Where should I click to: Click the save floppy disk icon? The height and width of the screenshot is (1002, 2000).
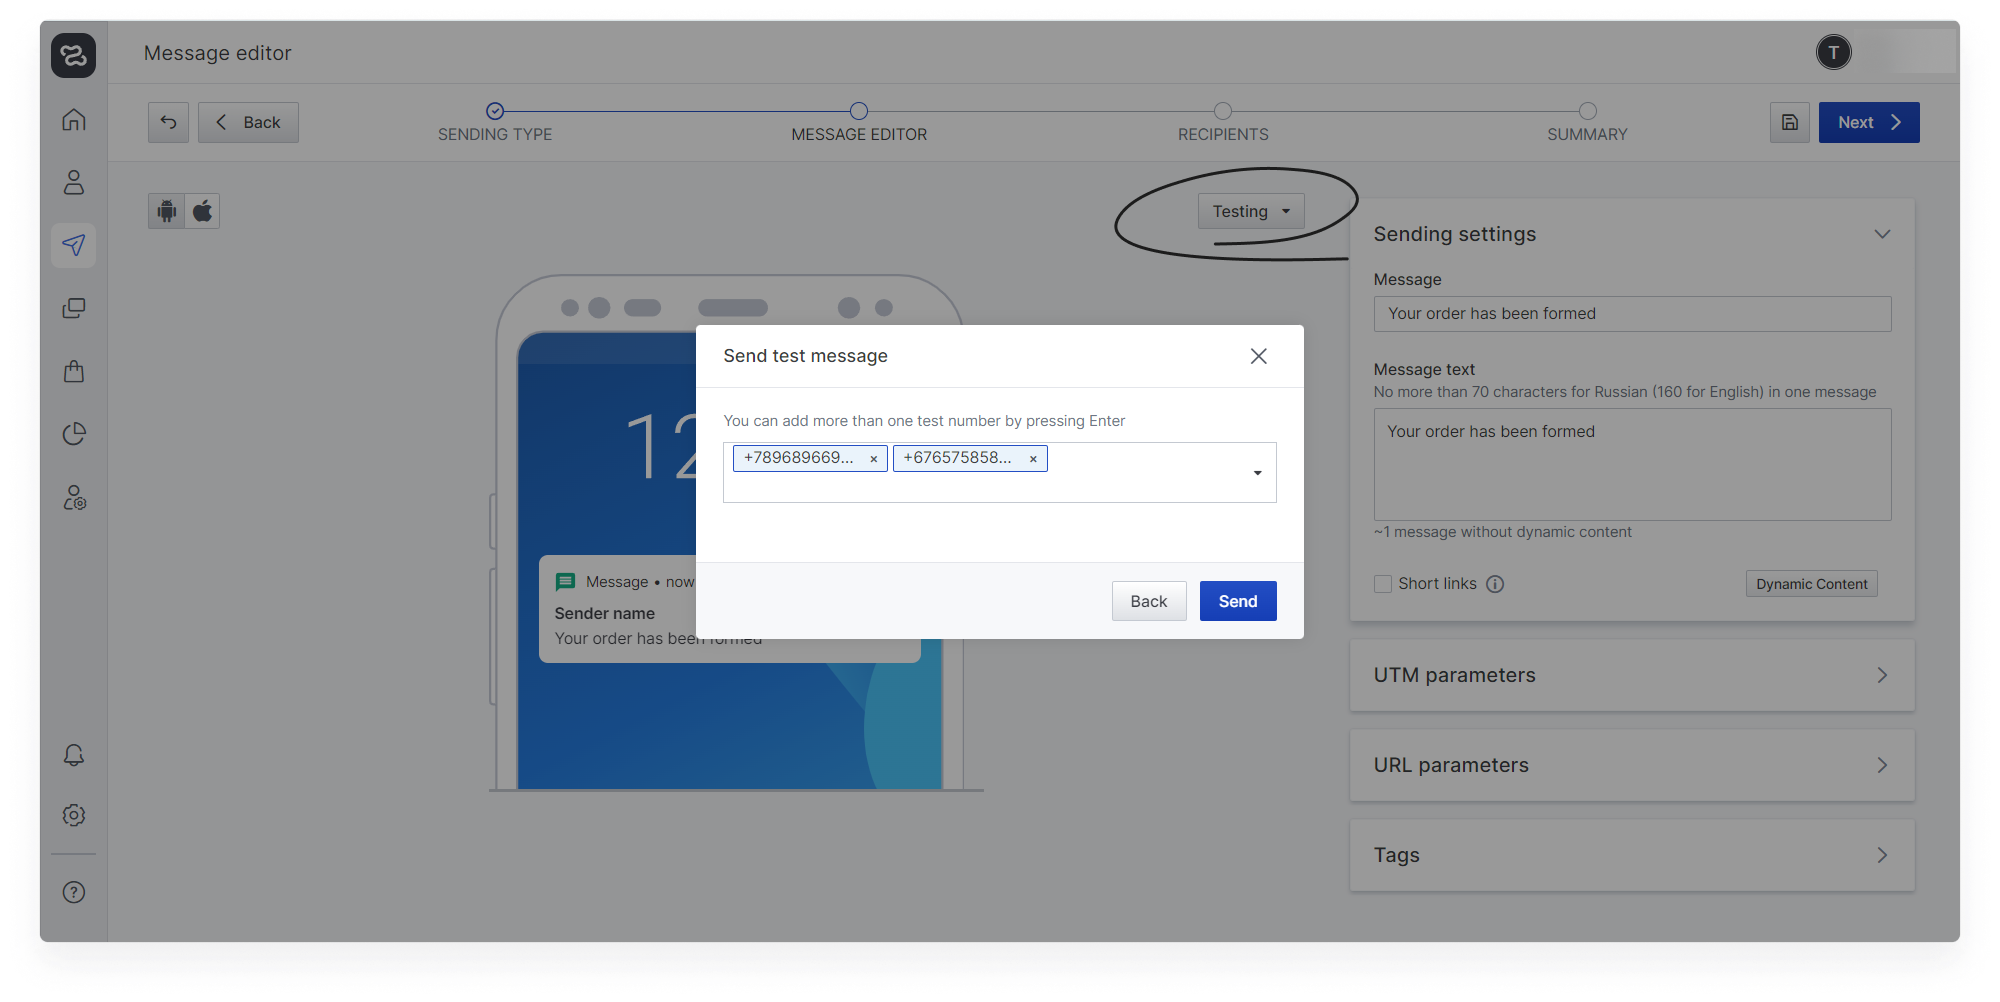[x=1790, y=122]
